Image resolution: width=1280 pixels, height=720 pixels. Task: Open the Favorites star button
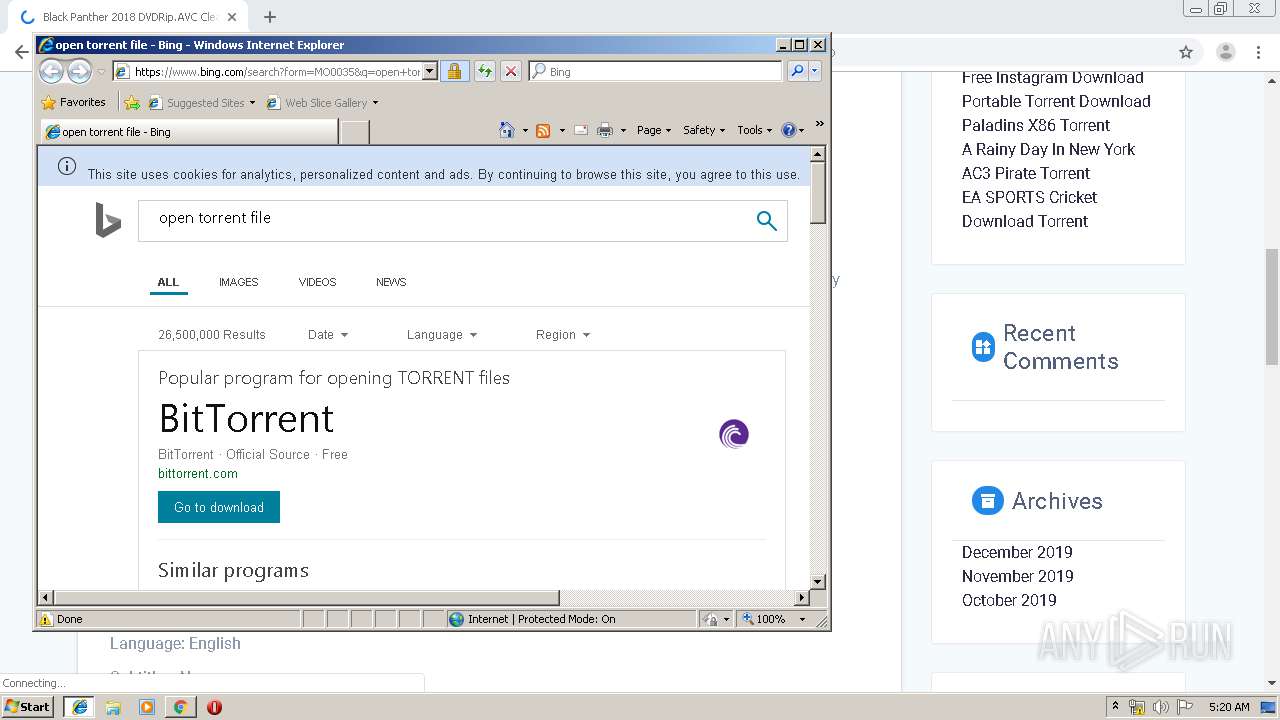pyautogui.click(x=73, y=102)
